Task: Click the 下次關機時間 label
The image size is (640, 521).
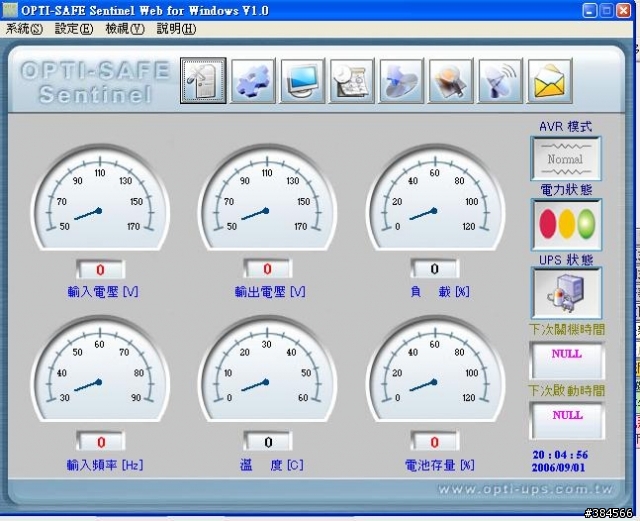Action: (x=567, y=330)
